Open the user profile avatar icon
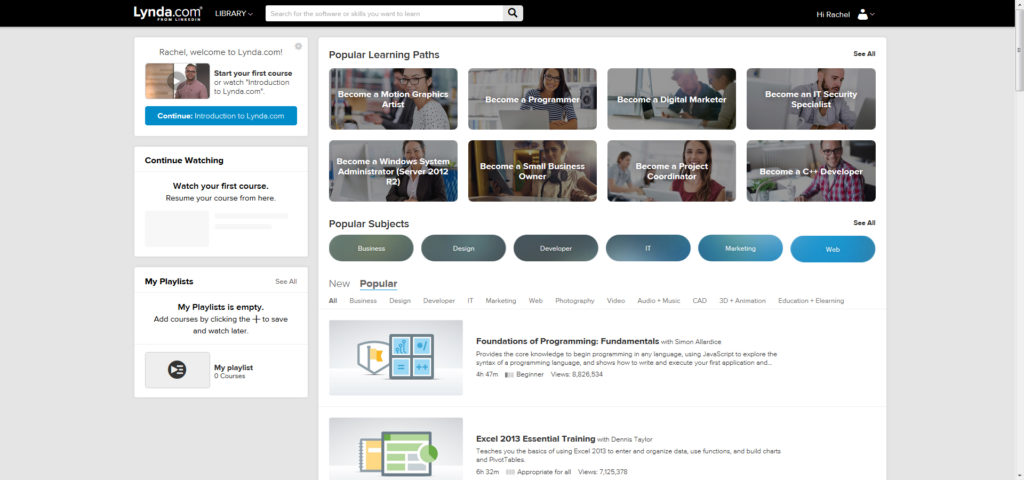 (863, 14)
